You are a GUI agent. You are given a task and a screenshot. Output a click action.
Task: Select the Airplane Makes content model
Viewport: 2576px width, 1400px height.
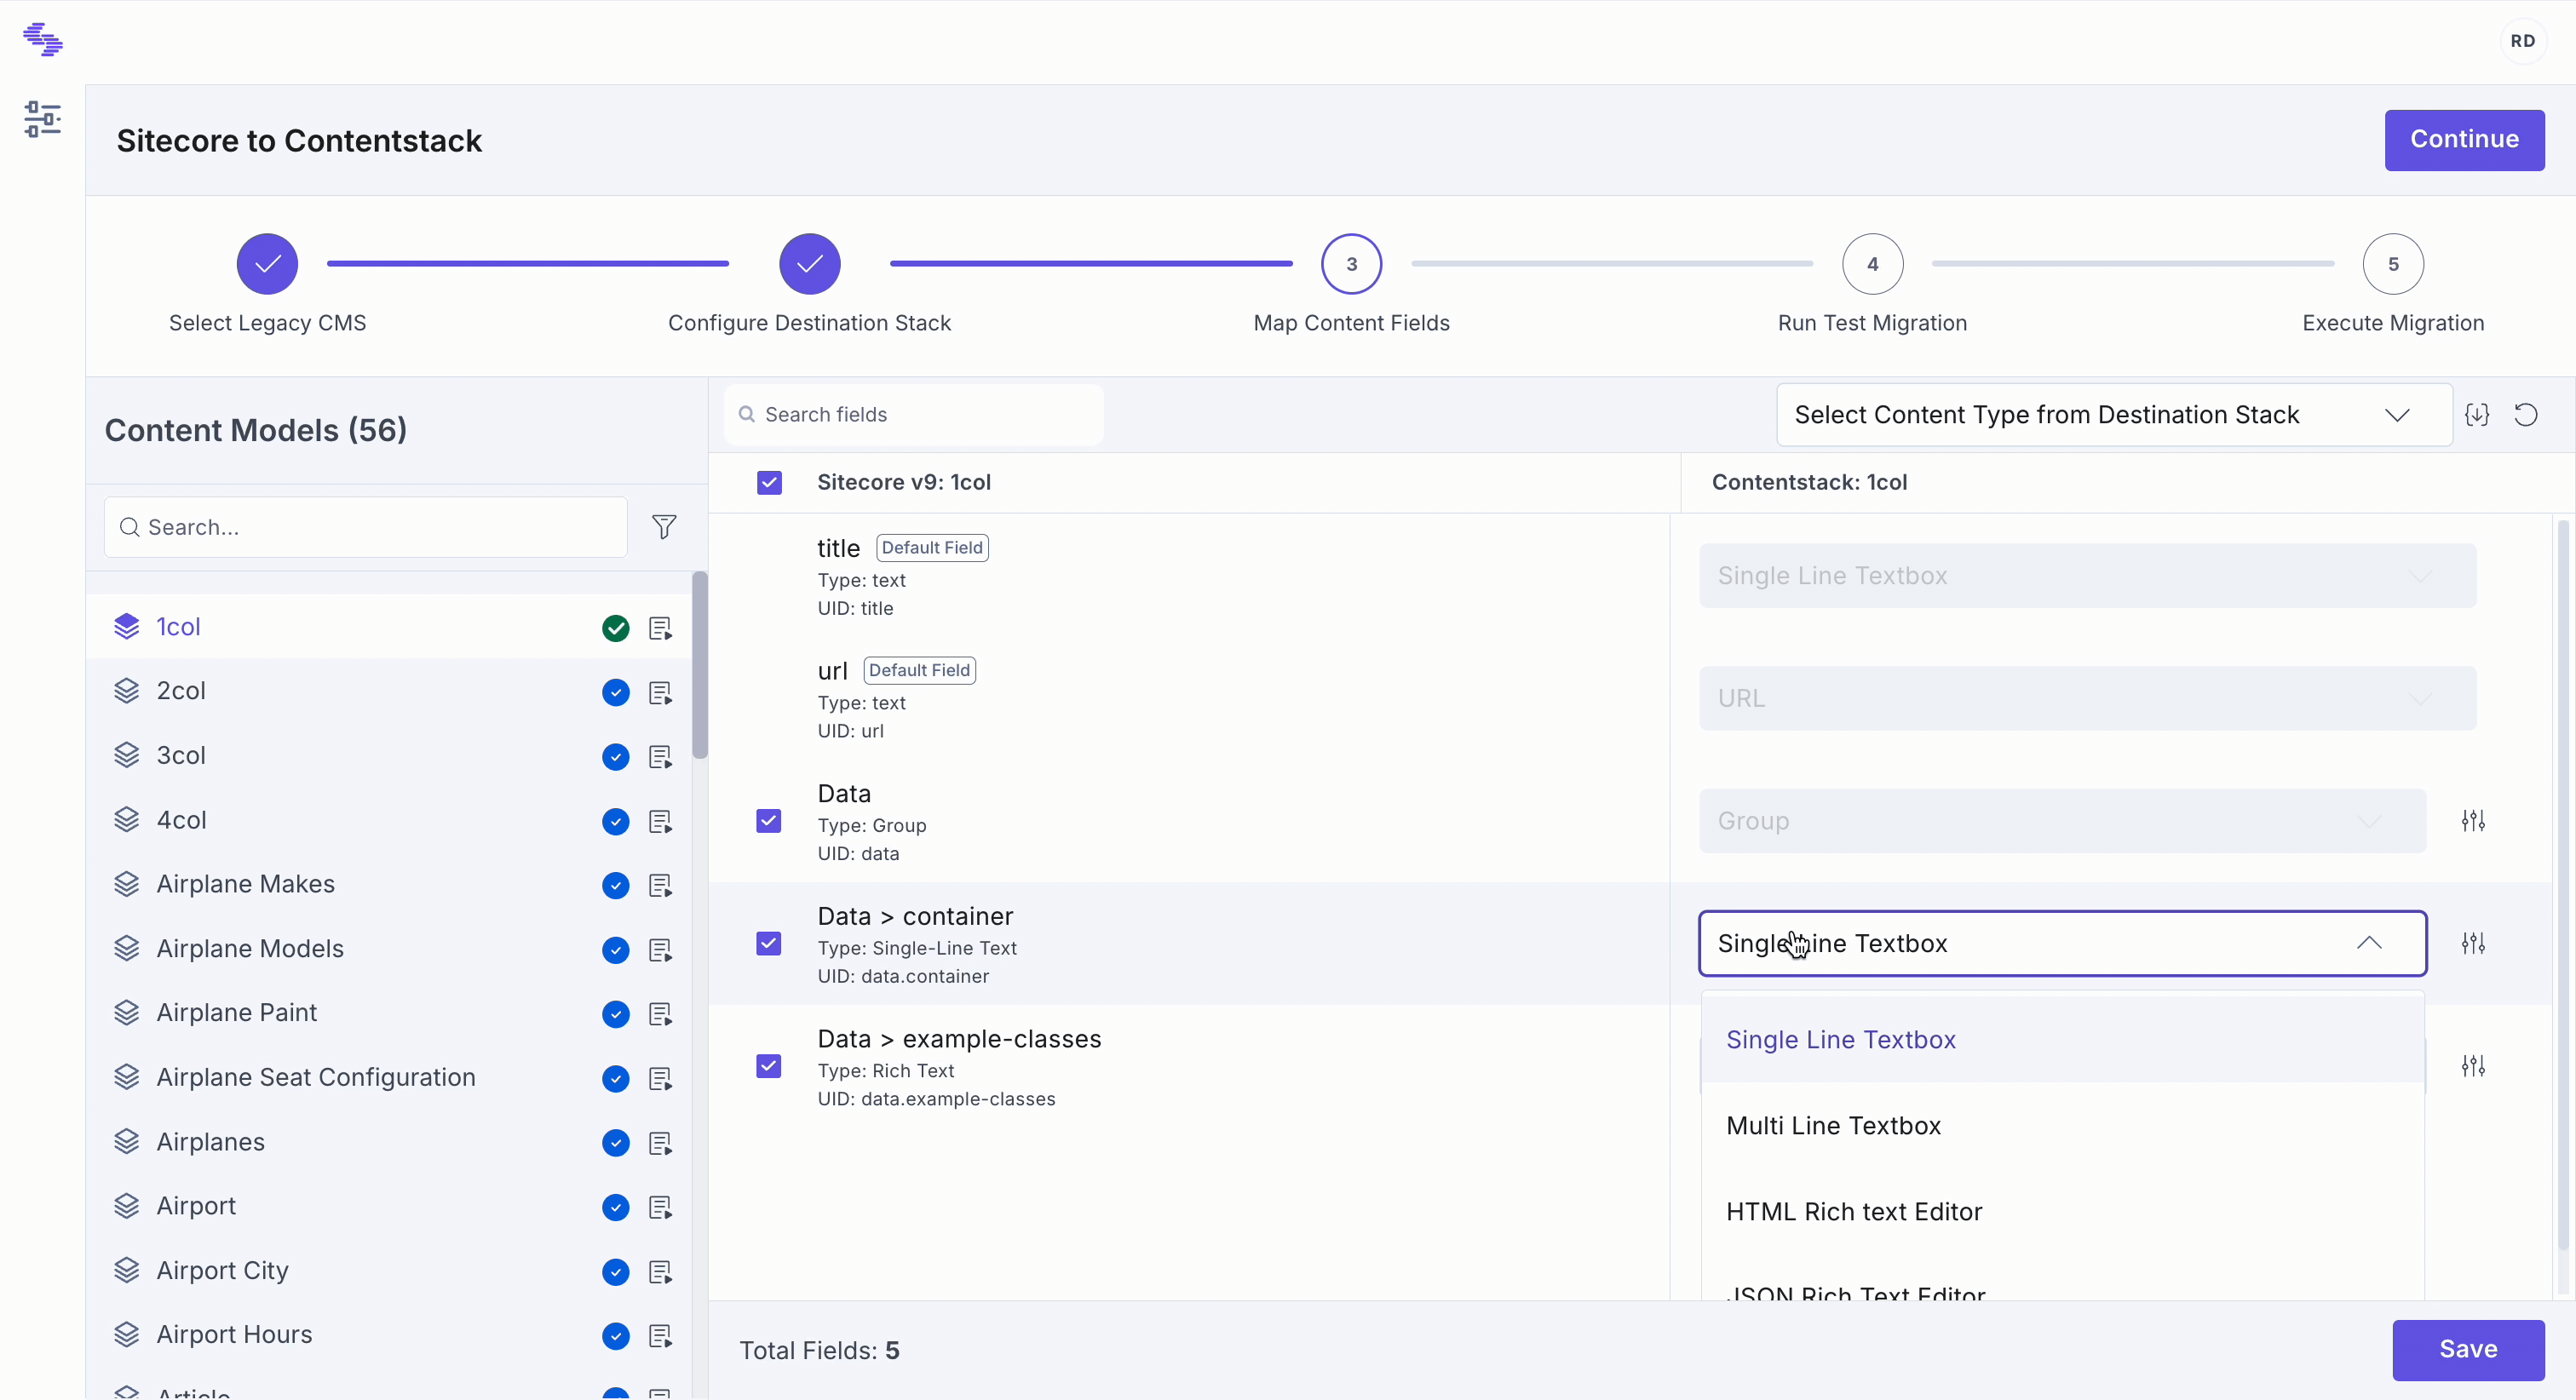pos(388,884)
